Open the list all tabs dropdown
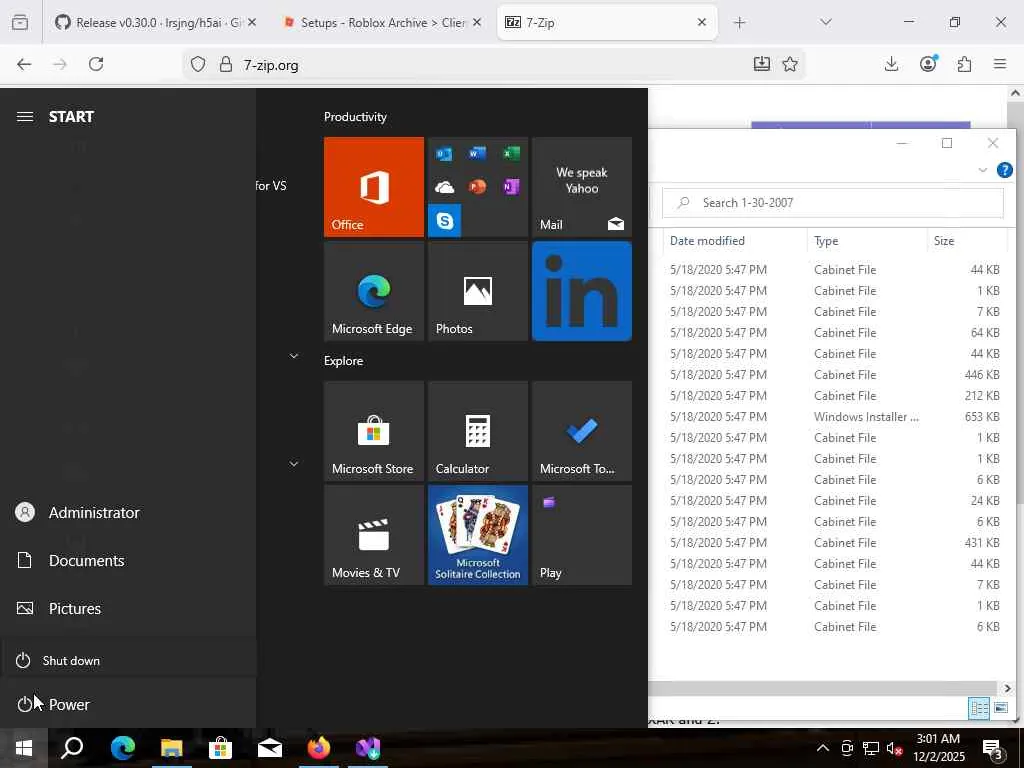 tap(825, 22)
